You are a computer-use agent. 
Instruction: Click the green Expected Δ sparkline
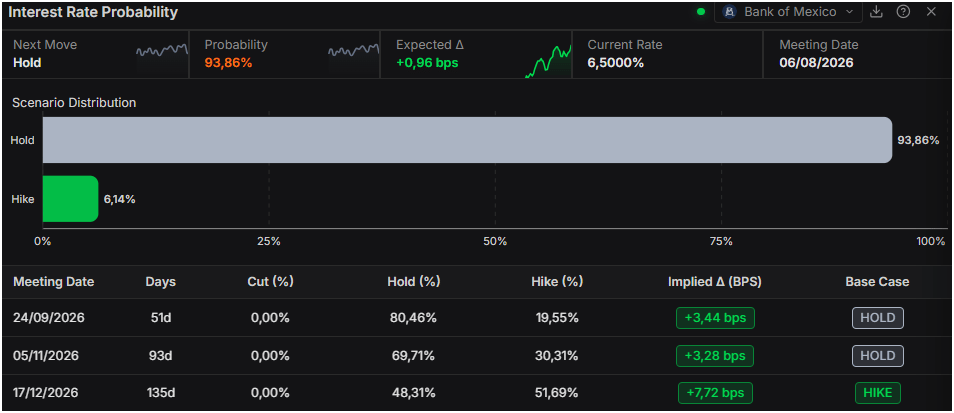click(548, 61)
